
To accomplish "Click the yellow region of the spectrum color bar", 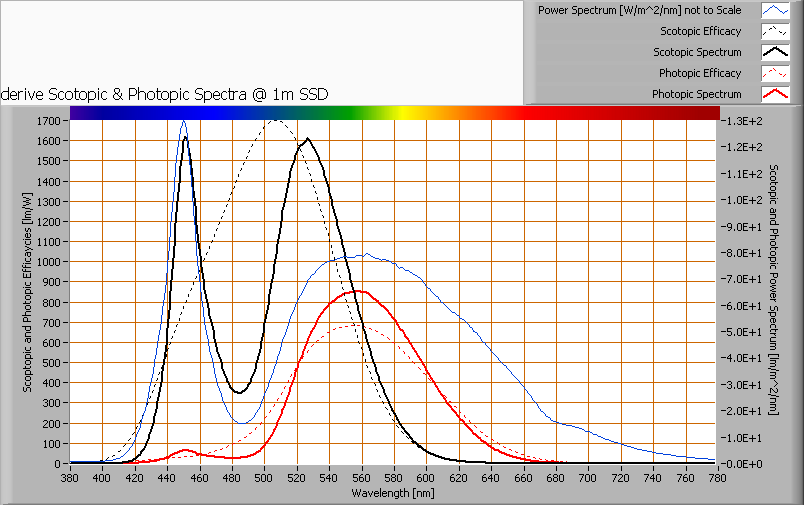I will click(x=410, y=113).
